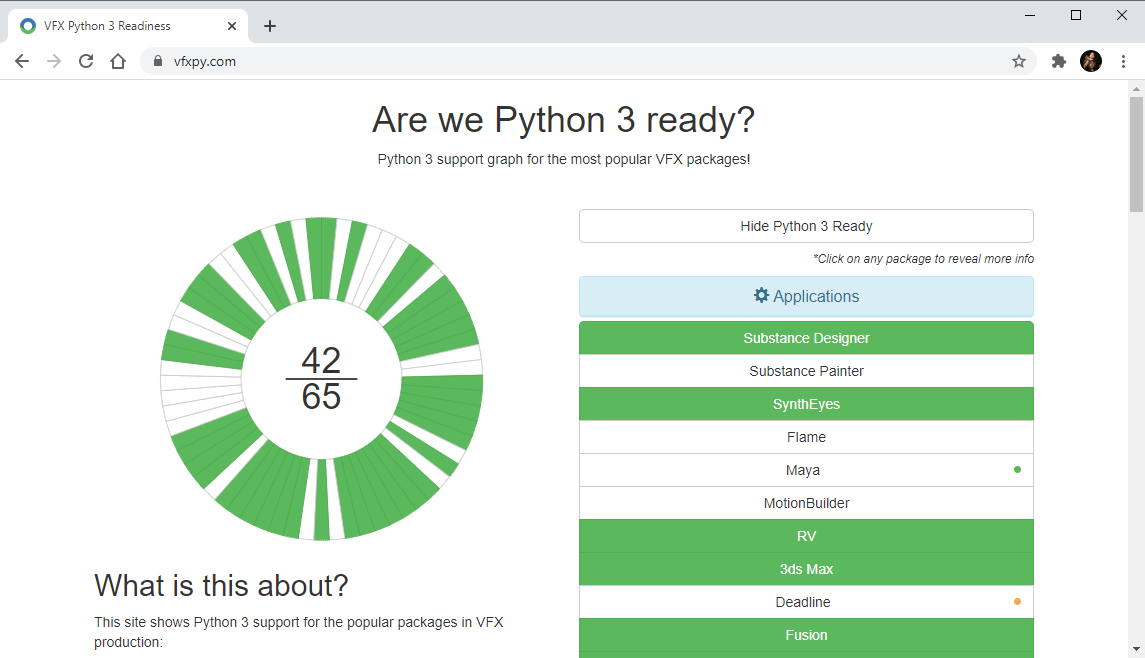Go to the browser home page icon
Screen dimensions: 1145x658
click(x=118, y=61)
